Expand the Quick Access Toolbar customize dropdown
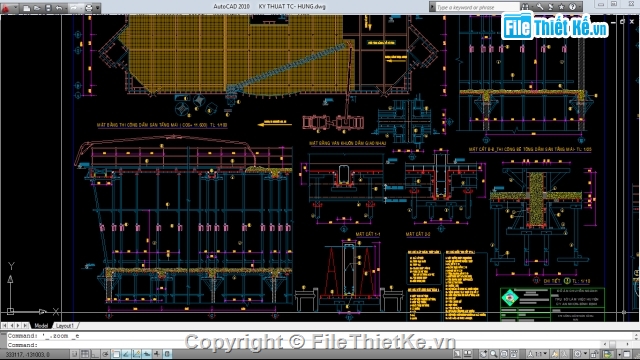This screenshot has width=640, height=360. tap(98, 7)
